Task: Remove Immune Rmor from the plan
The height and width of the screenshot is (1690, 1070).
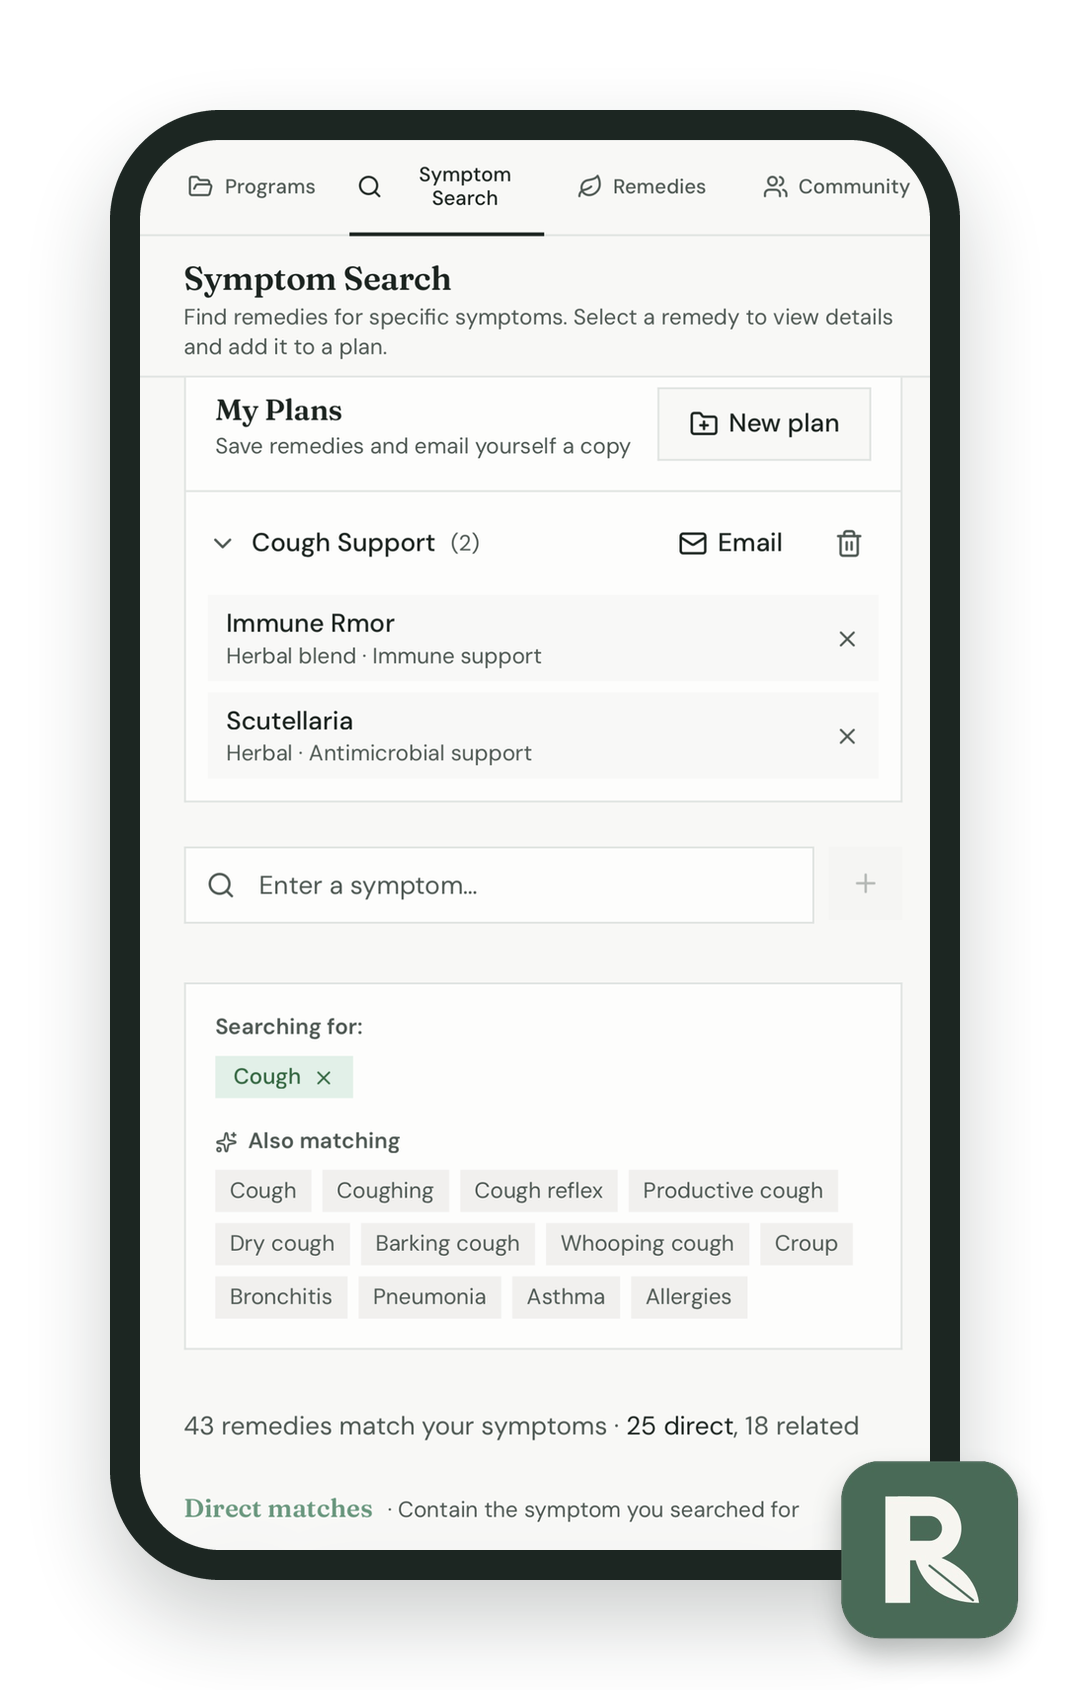Action: [847, 639]
